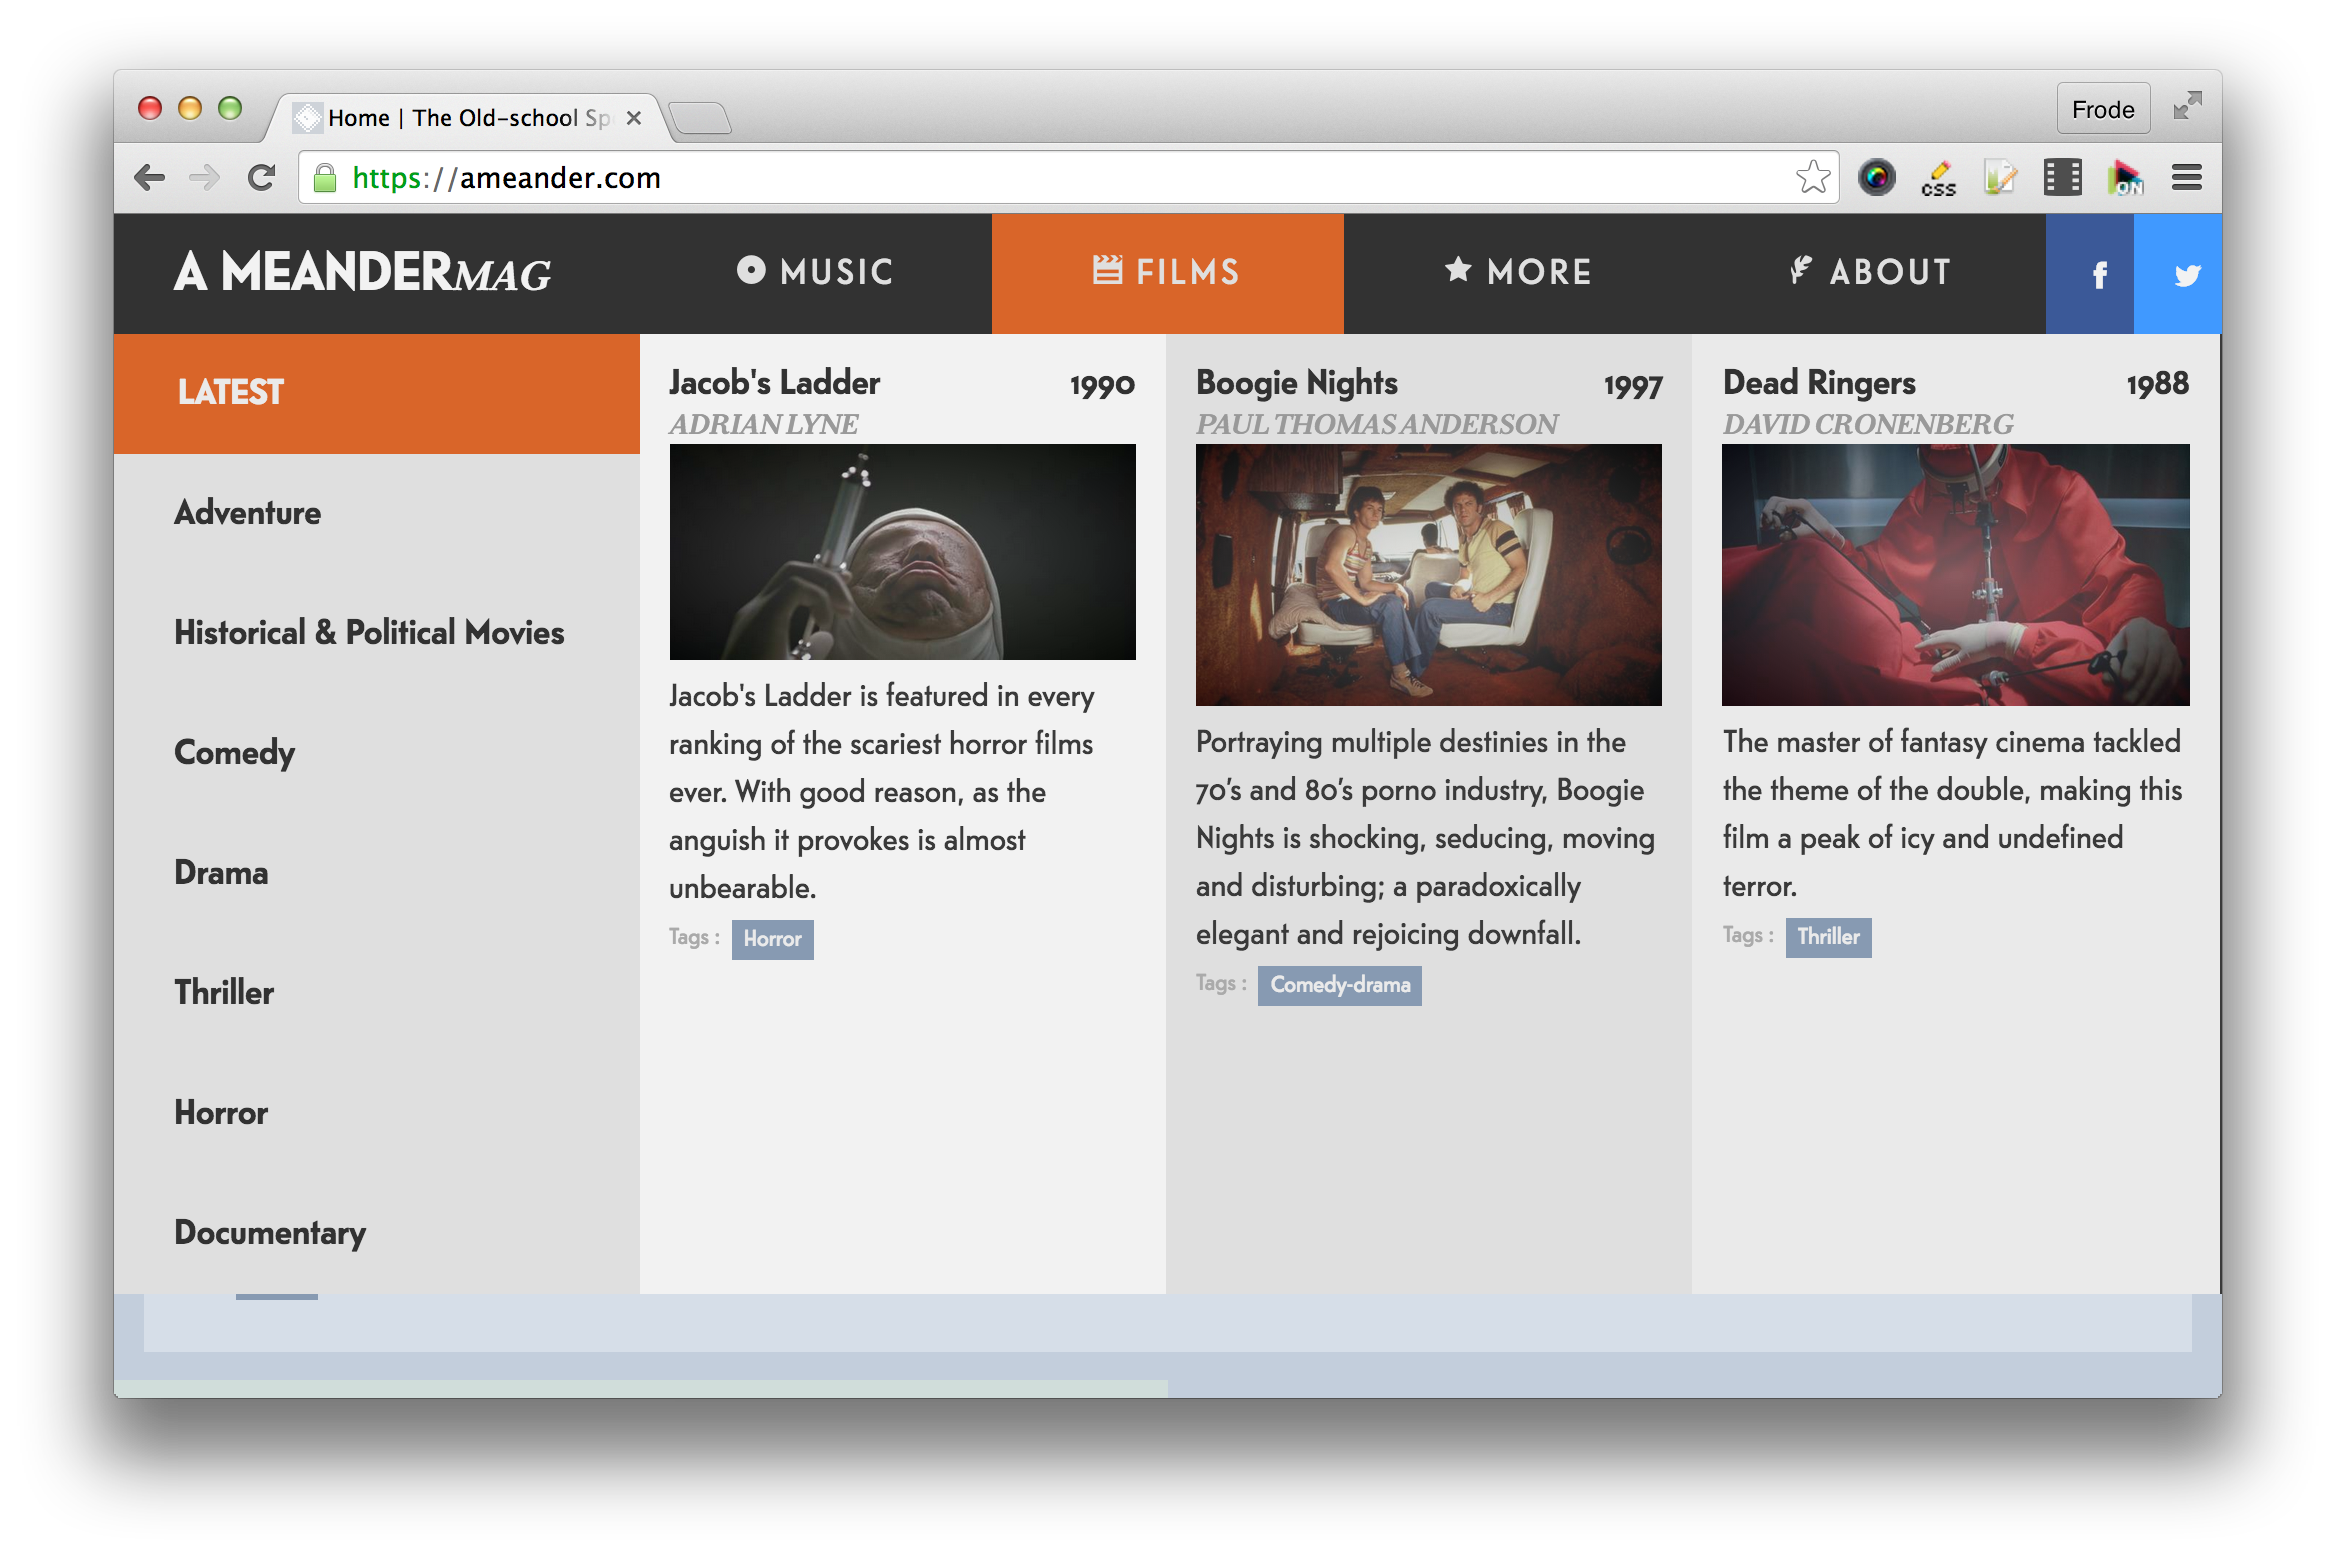Open the Twitter social link
Image resolution: width=2336 pixels, height=1556 pixels.
(2178, 273)
